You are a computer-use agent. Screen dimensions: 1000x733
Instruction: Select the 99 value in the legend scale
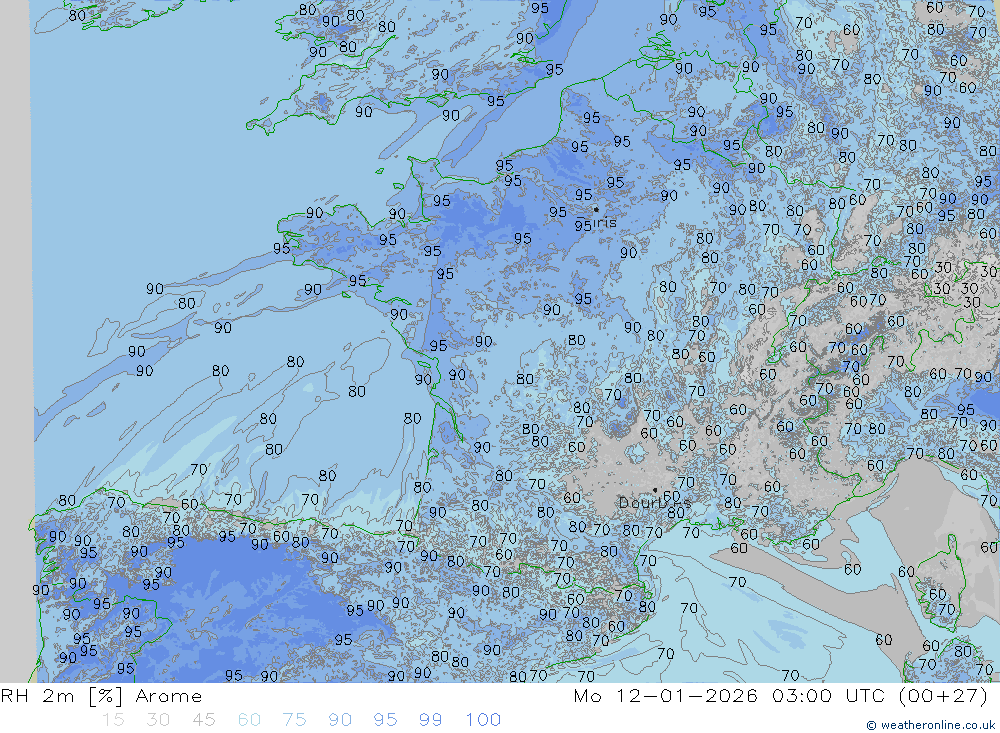coord(430,720)
